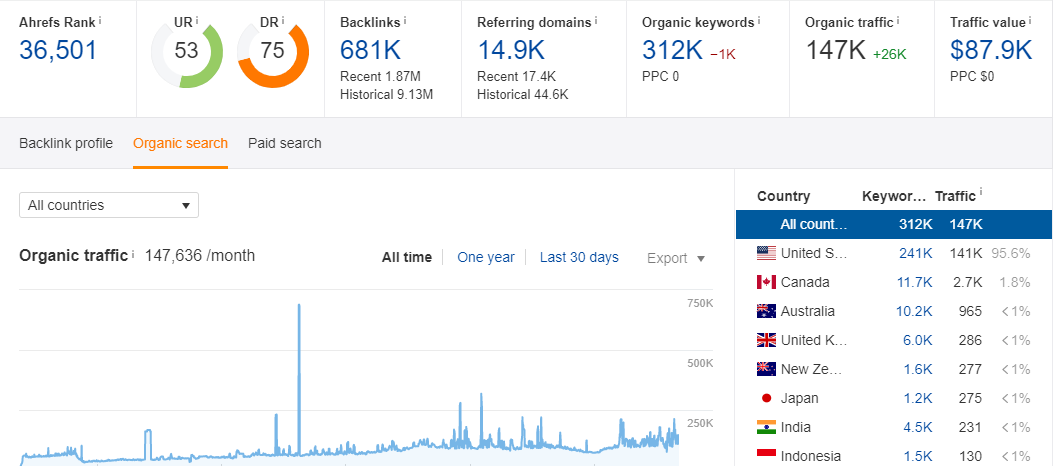
Task: Open the 681K backlinks count
Action: [x=372, y=50]
